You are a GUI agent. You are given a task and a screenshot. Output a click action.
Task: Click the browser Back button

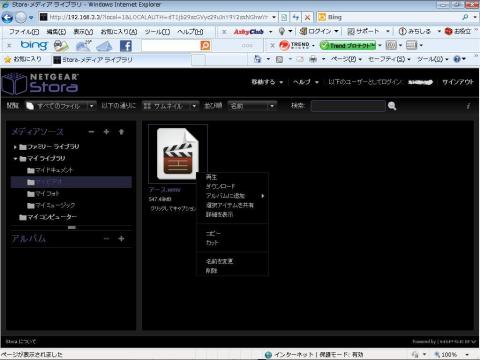pos(7,17)
